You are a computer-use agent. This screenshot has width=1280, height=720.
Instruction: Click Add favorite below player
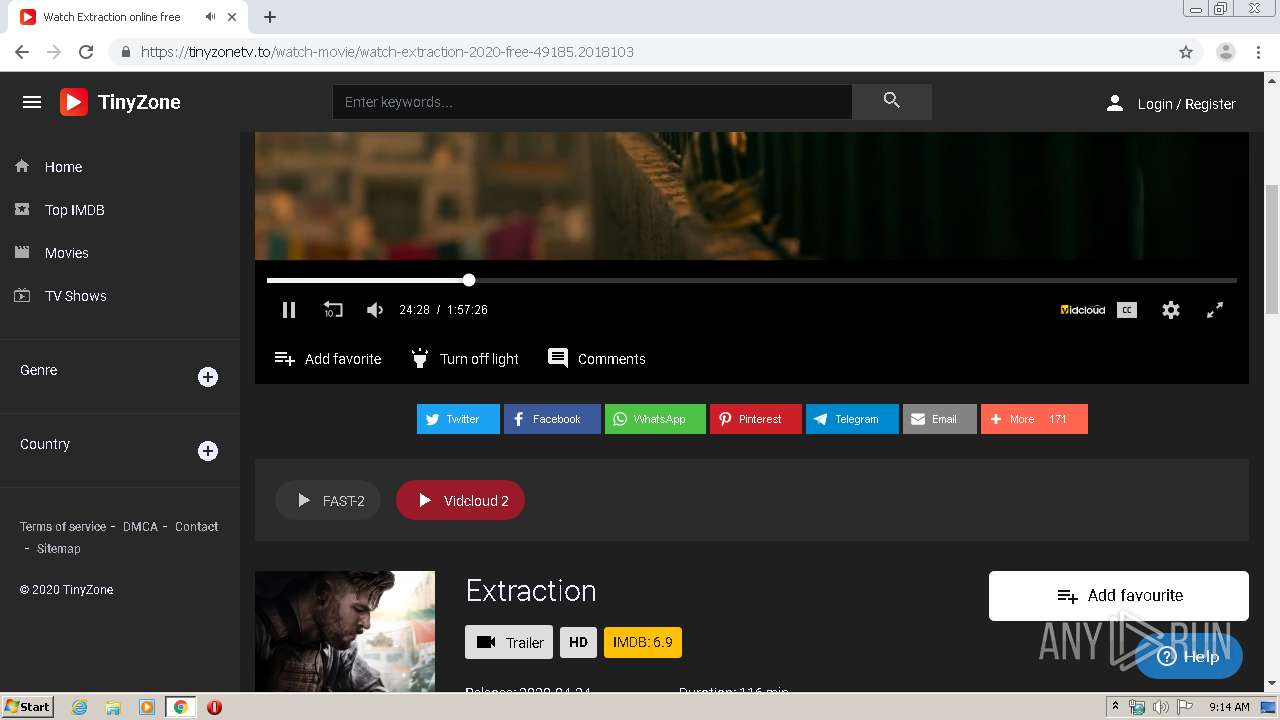click(328, 359)
